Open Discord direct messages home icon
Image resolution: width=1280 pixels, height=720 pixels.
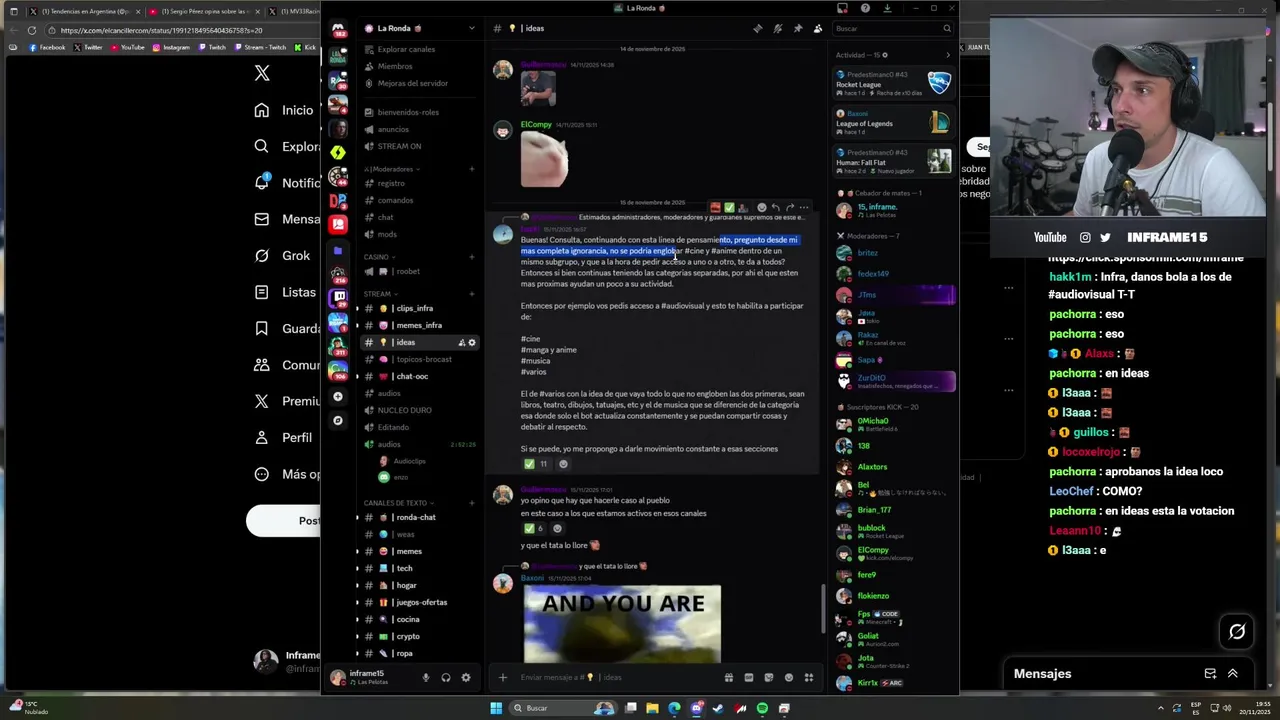tap(338, 29)
